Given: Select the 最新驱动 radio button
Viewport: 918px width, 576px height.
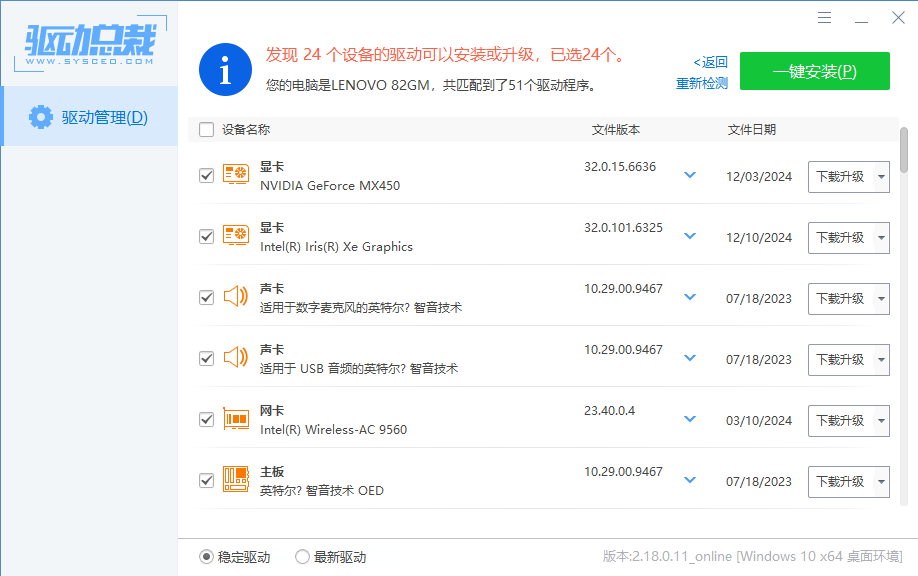Looking at the screenshot, I should (302, 557).
